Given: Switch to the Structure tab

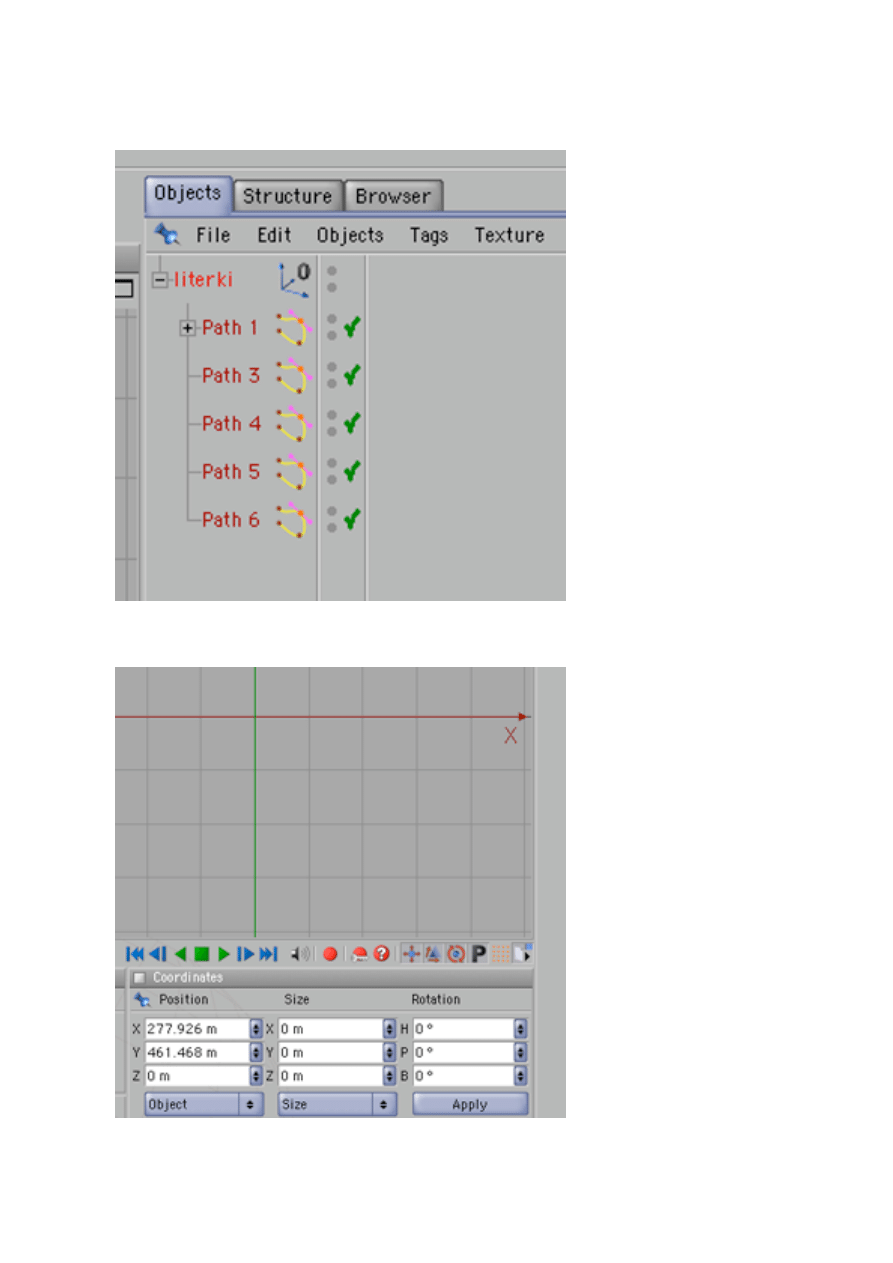Looking at the screenshot, I should click(x=287, y=196).
